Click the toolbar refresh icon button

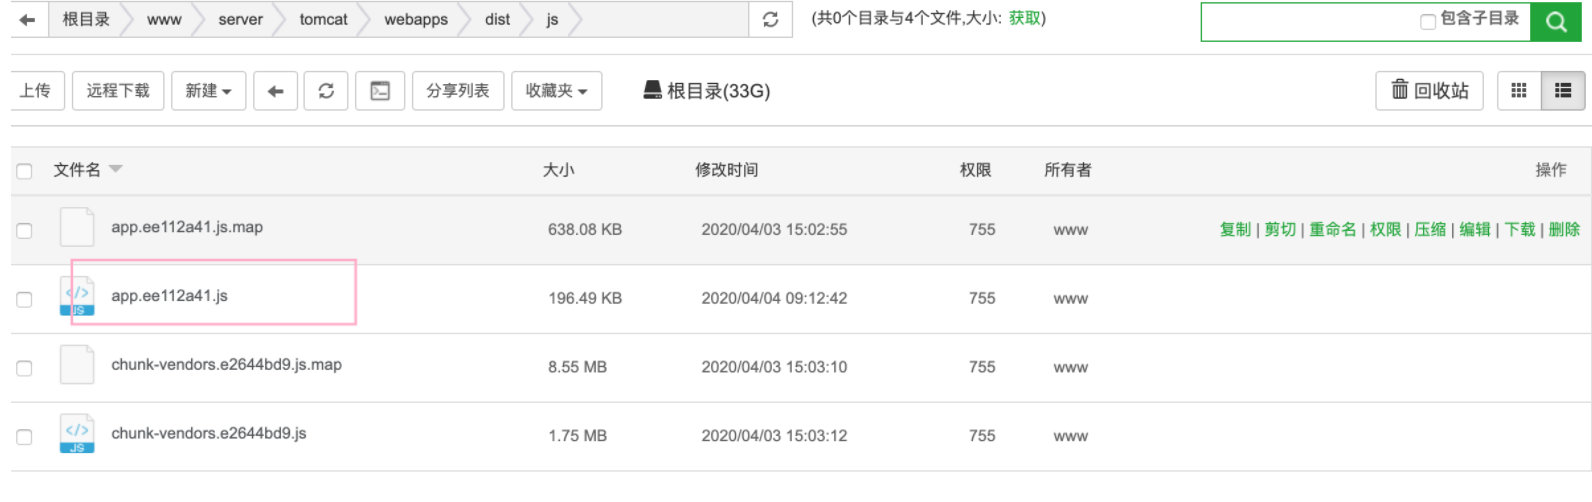point(326,91)
